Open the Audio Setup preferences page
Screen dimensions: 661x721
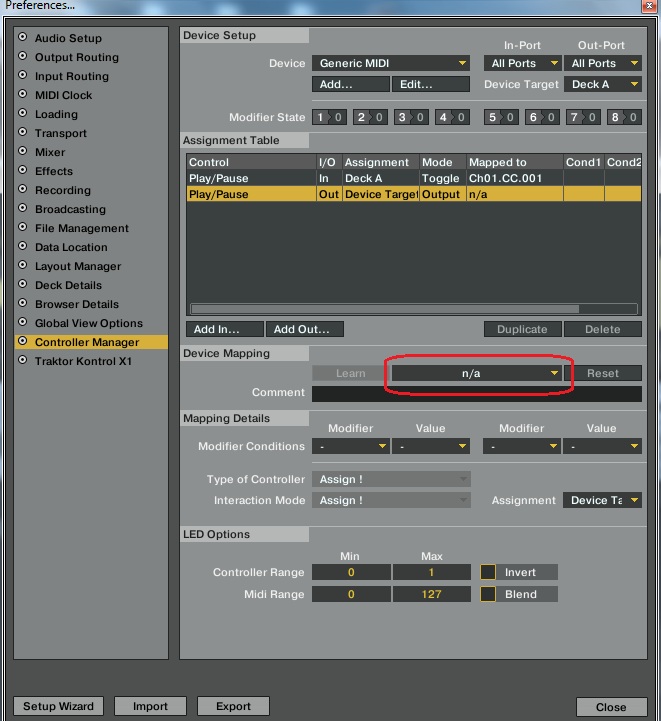point(68,38)
